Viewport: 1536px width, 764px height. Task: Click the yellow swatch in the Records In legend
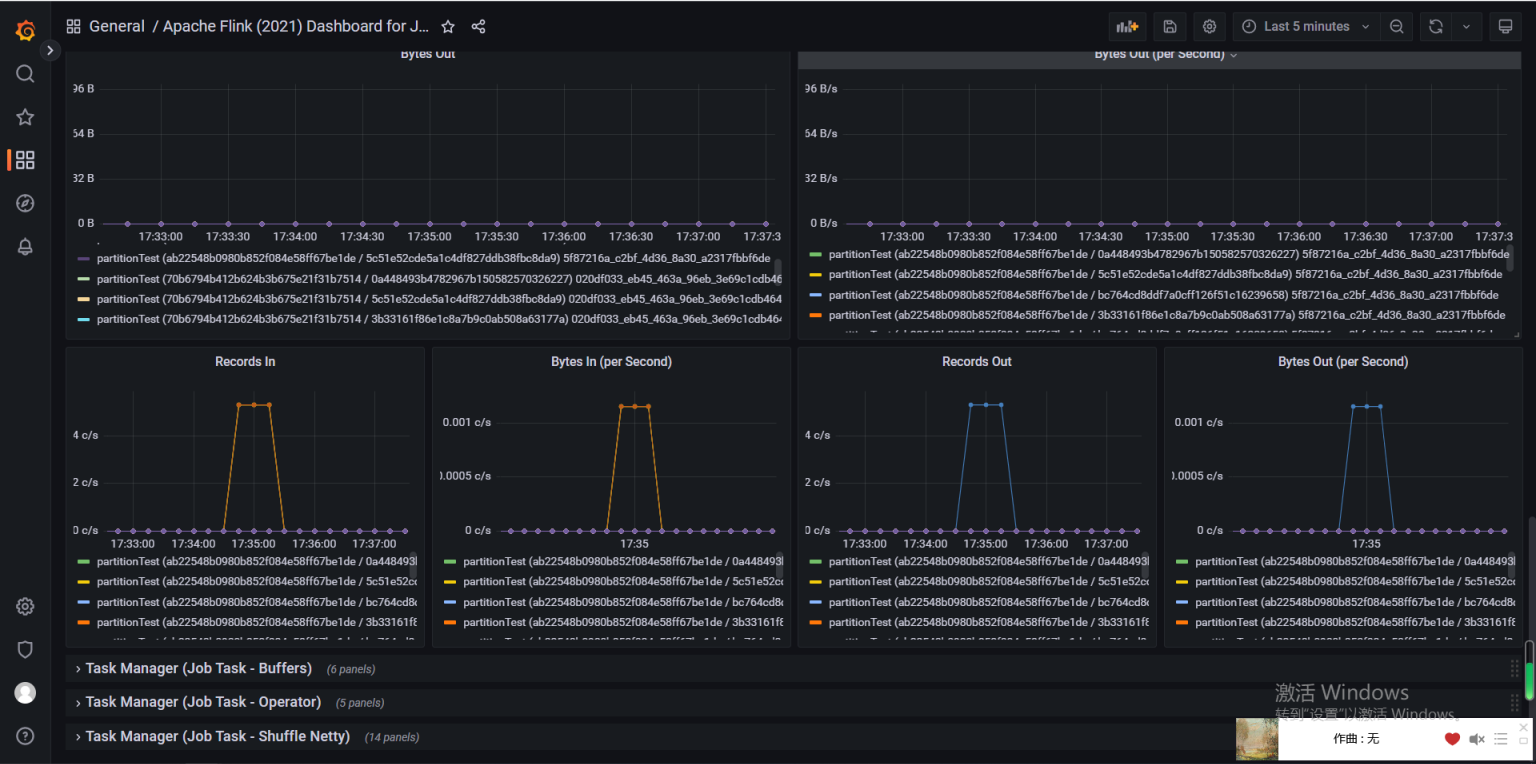(84, 582)
